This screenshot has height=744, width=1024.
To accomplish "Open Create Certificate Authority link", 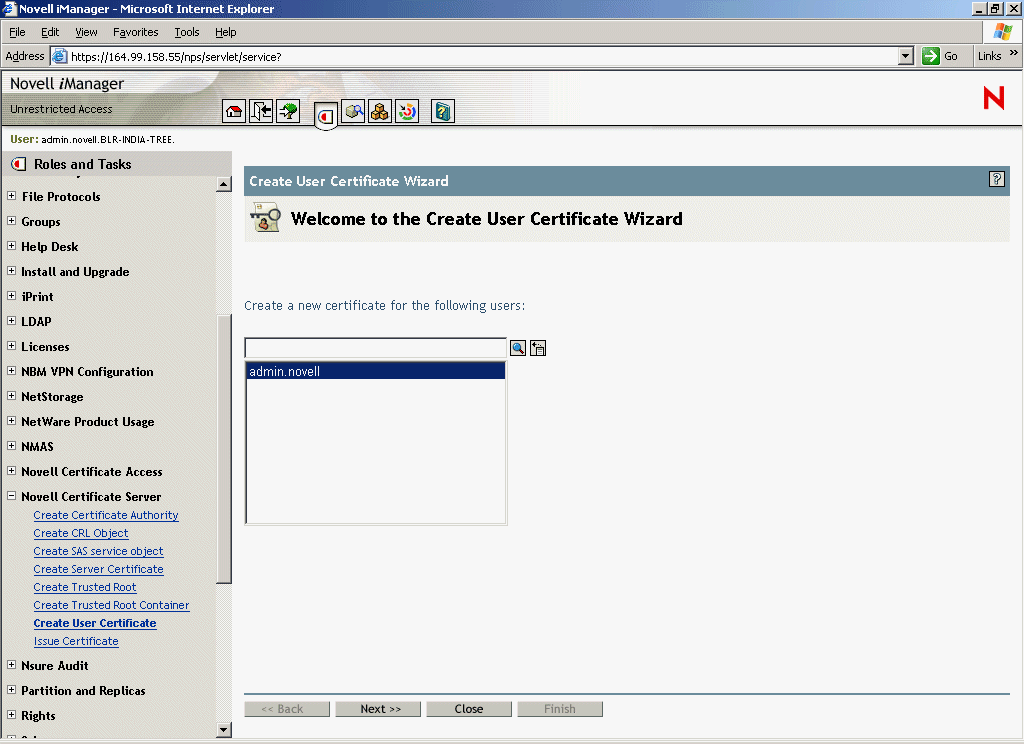I will click(106, 515).
